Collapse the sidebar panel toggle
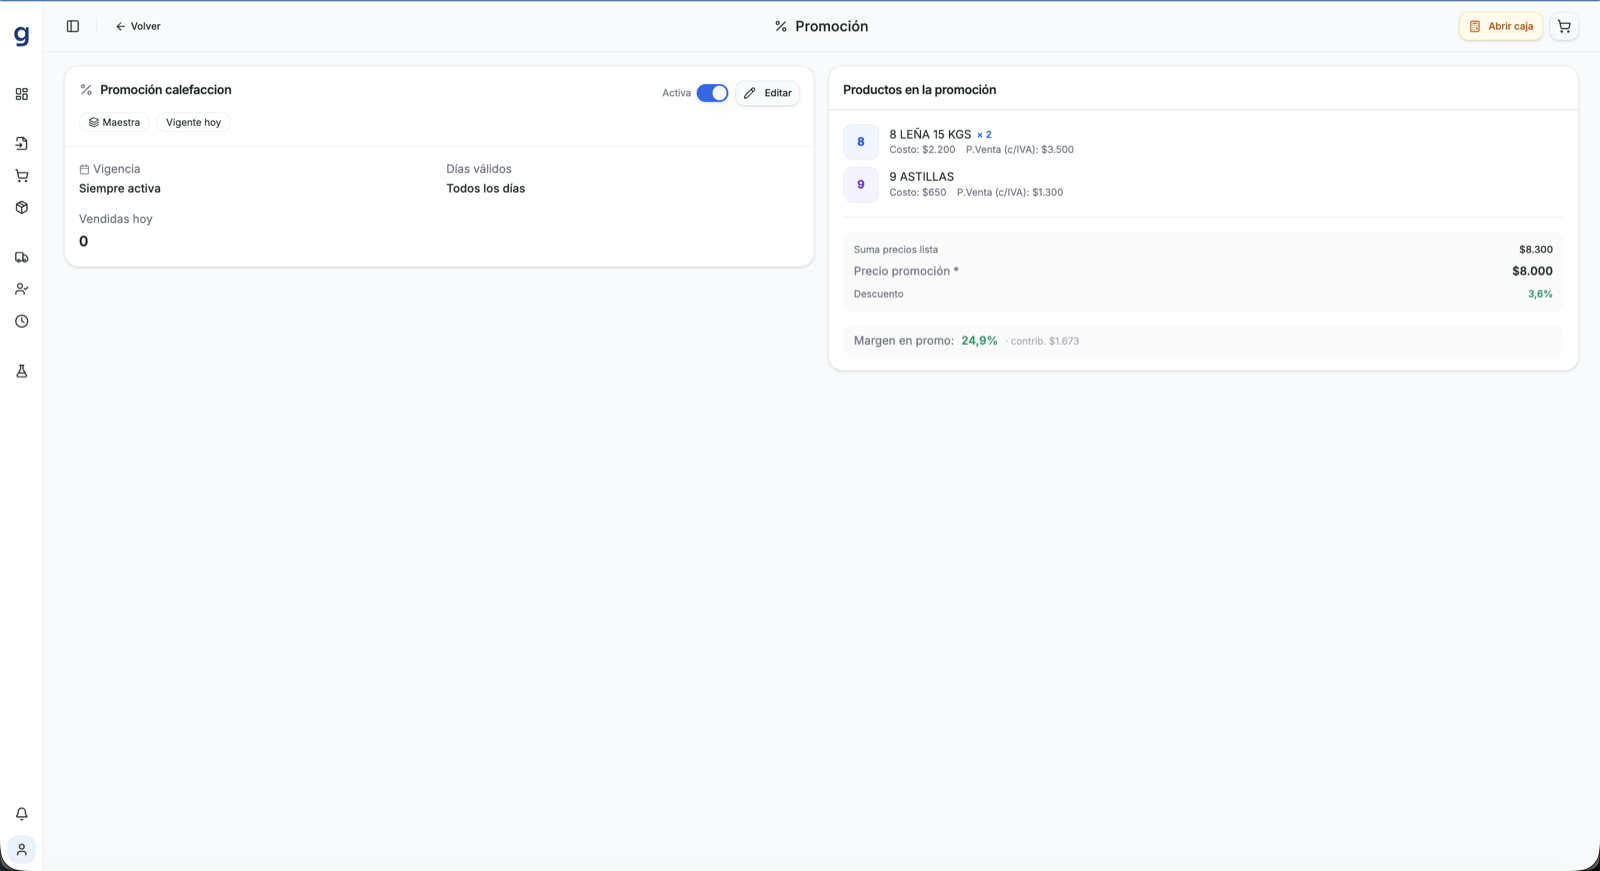 click(73, 26)
